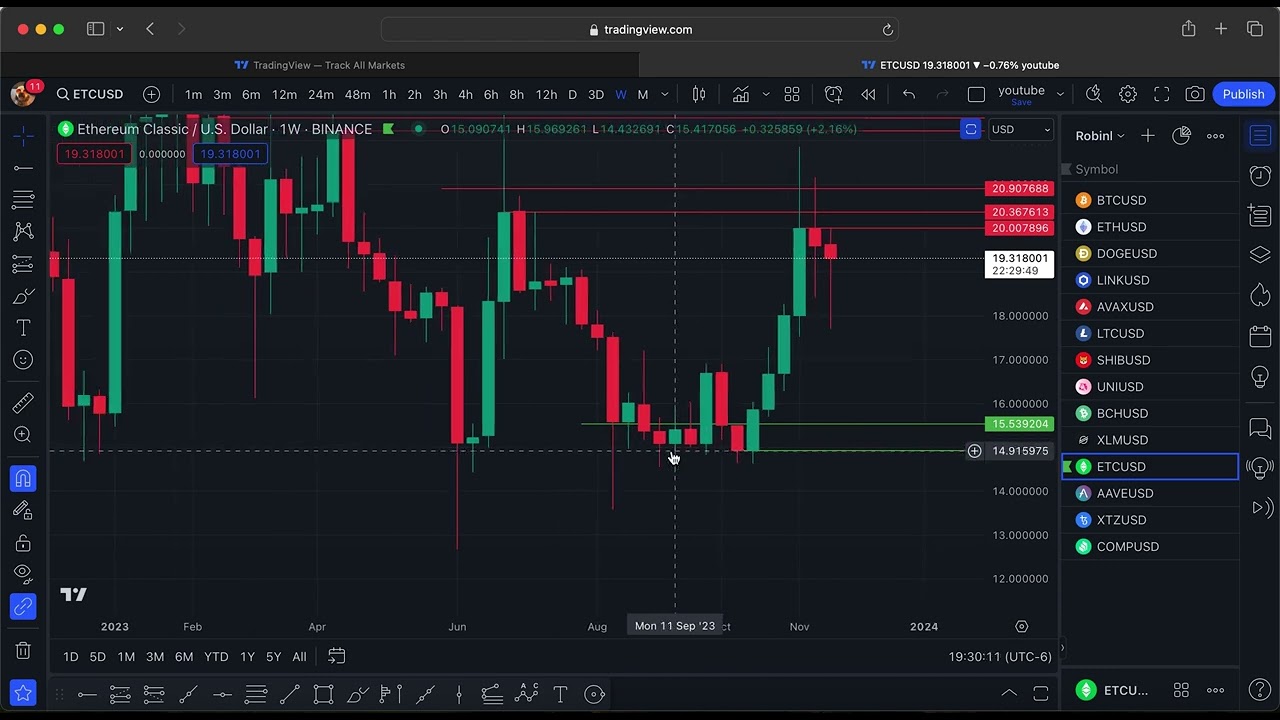The width and height of the screenshot is (1280, 720).
Task: Collapse the bottom panel chevron
Action: (1009, 693)
